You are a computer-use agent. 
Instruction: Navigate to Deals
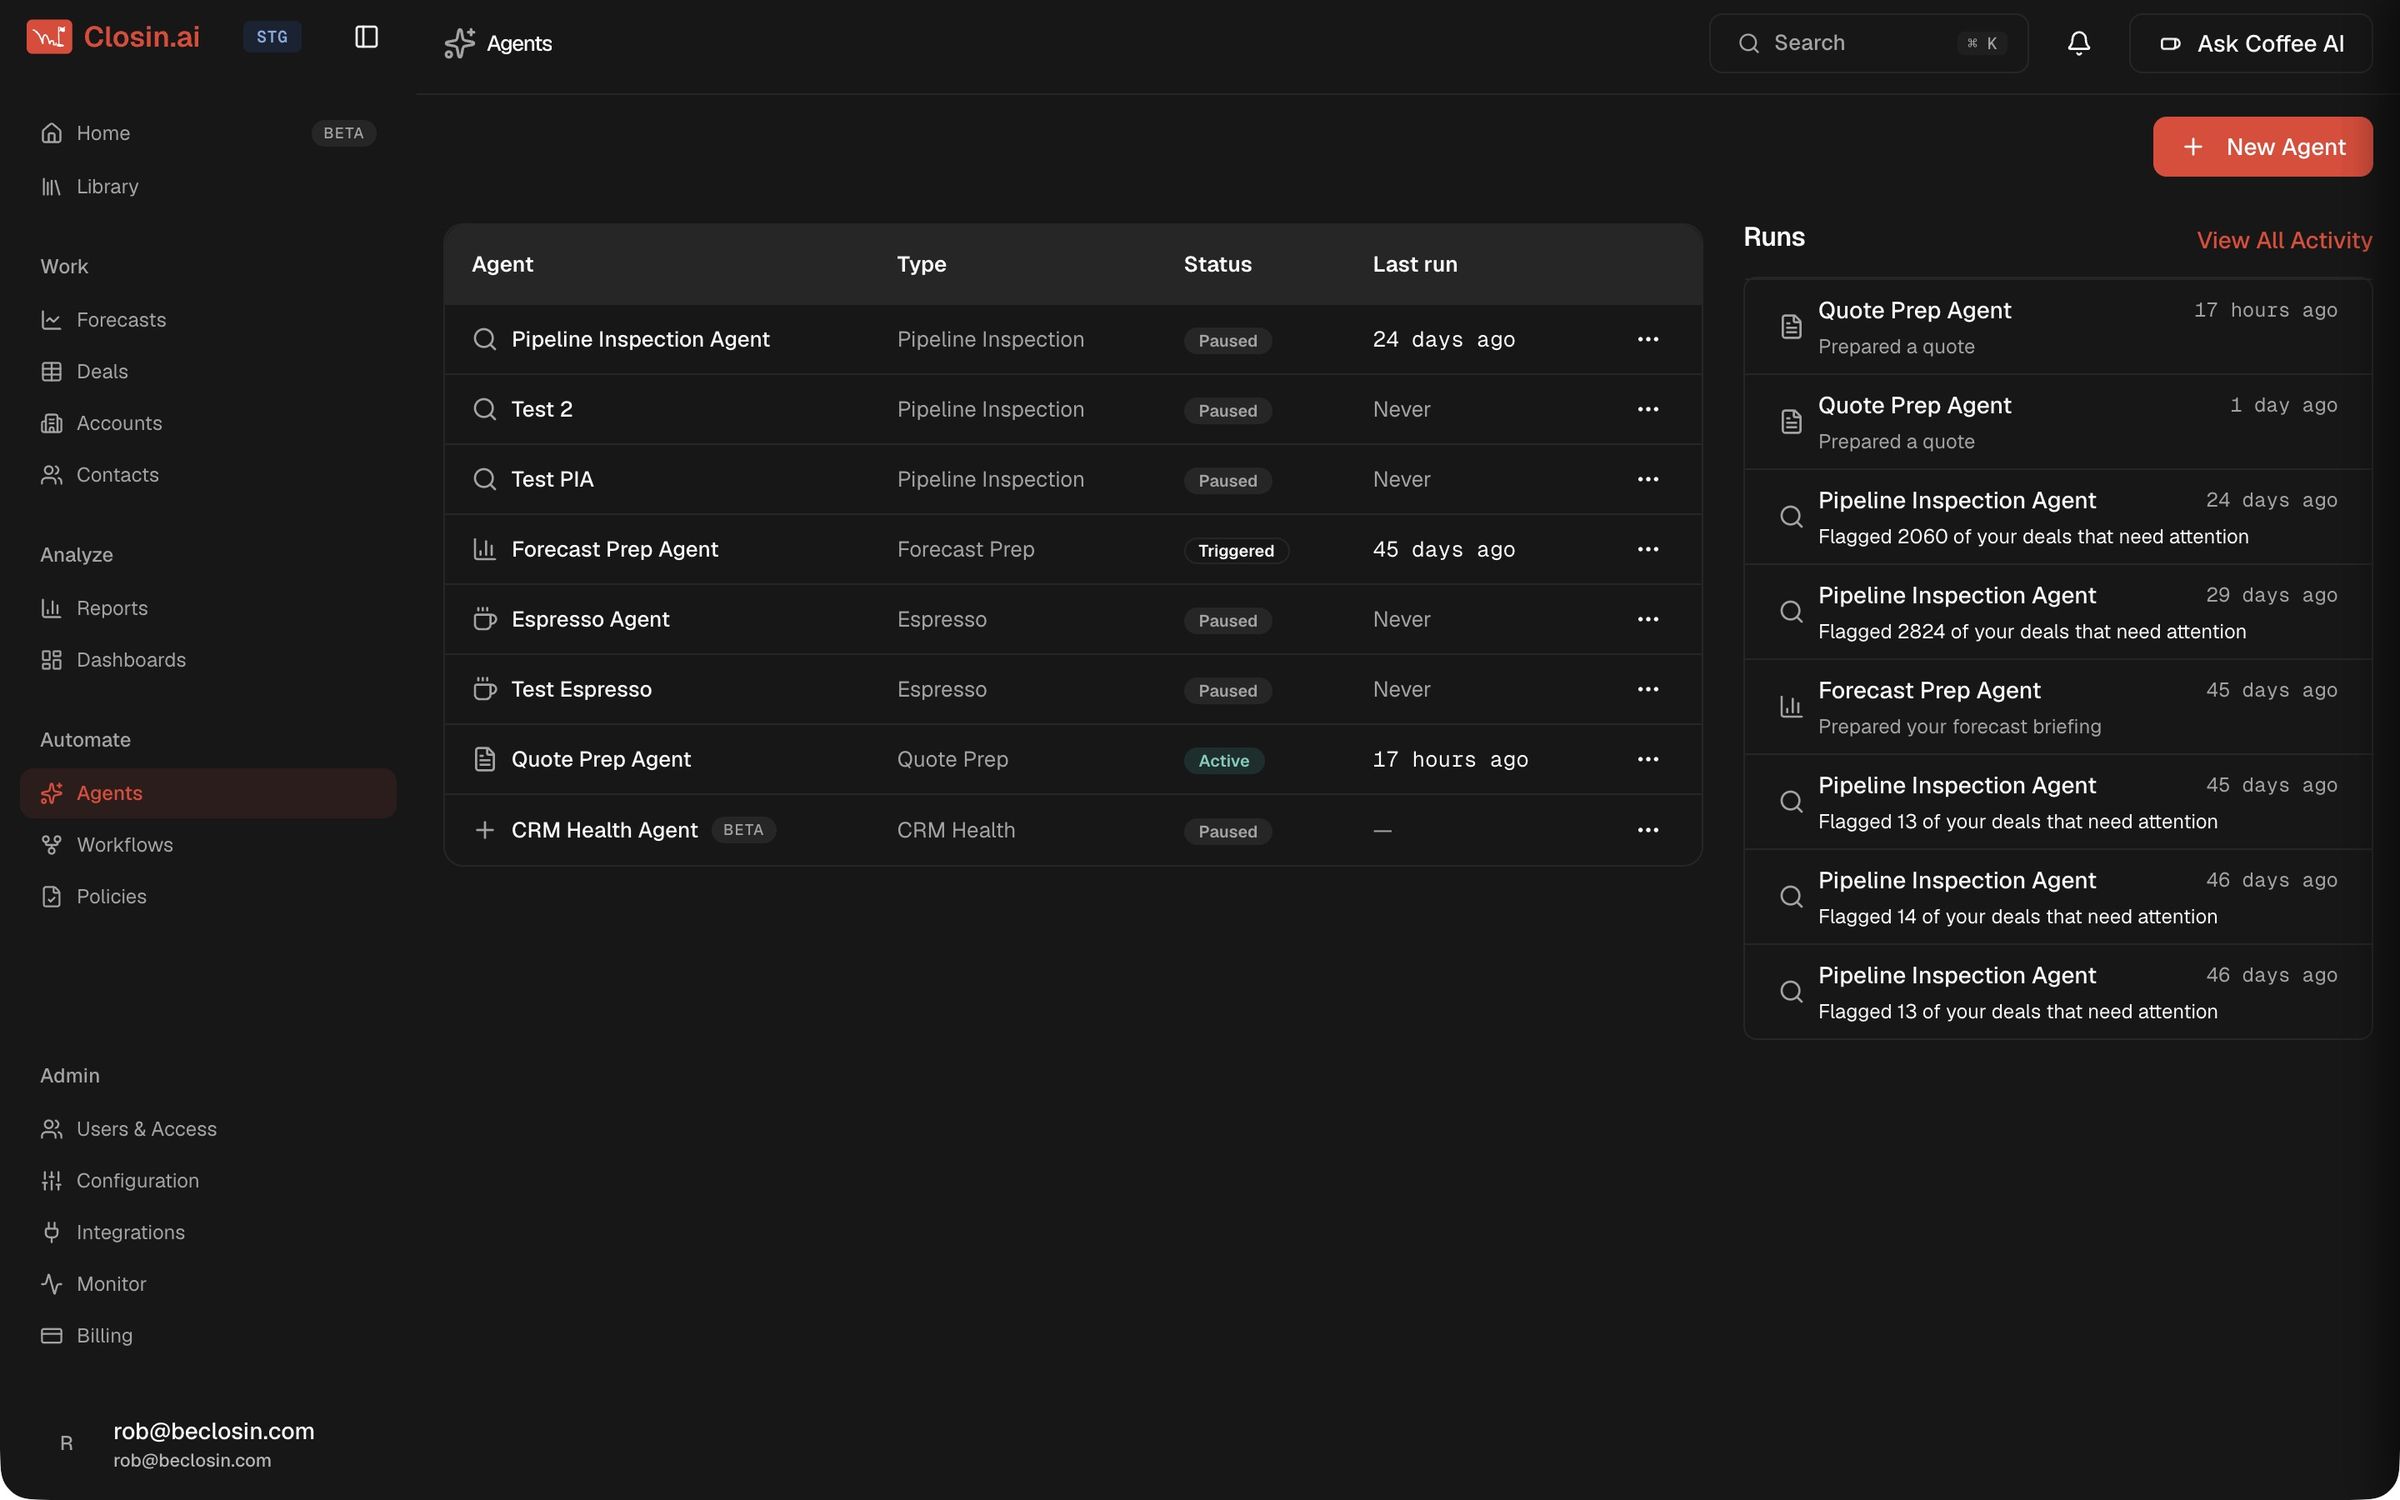tap(208, 371)
